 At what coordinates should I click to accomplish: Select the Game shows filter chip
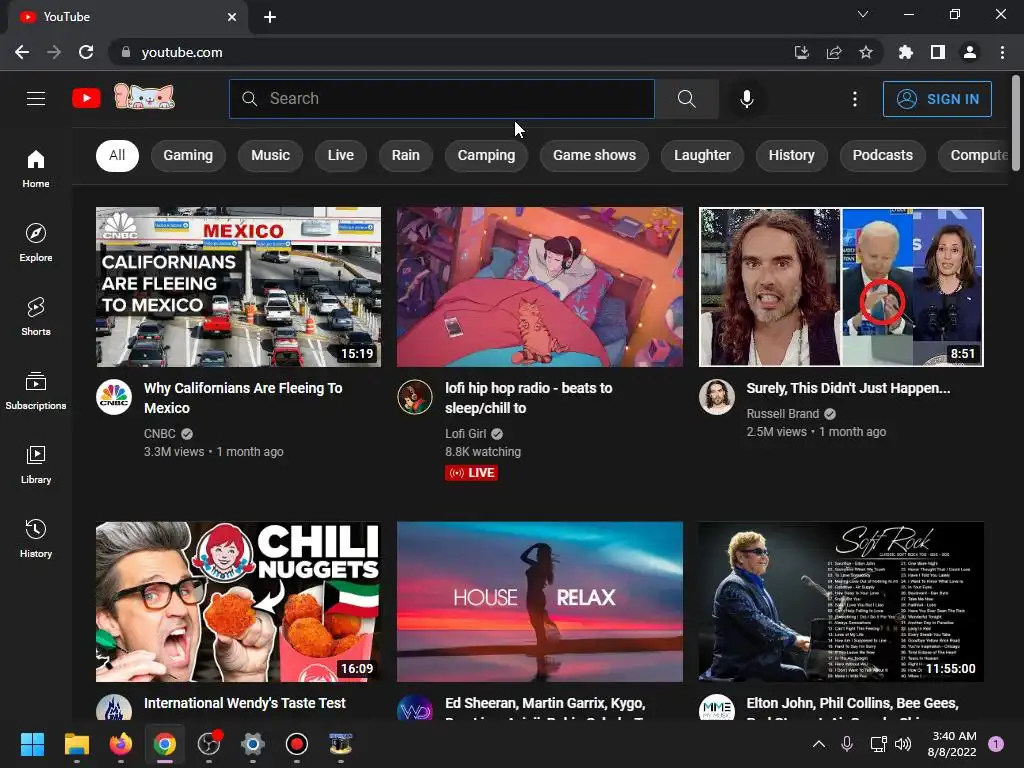594,155
